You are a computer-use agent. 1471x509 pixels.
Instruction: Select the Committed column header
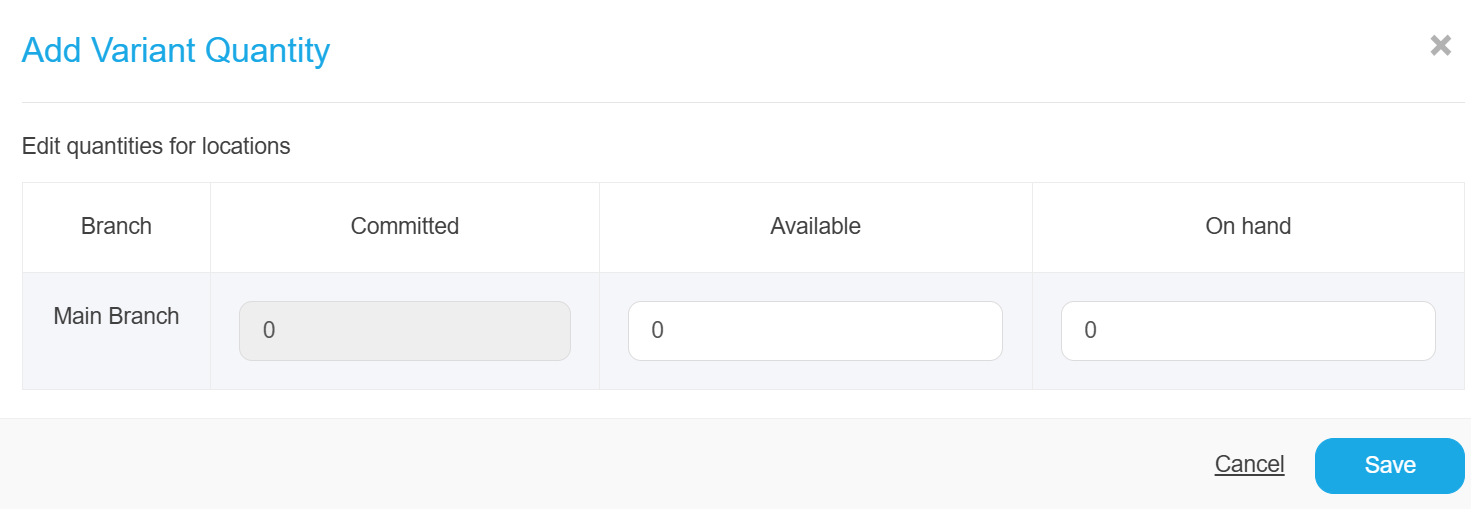pyautogui.click(x=405, y=226)
